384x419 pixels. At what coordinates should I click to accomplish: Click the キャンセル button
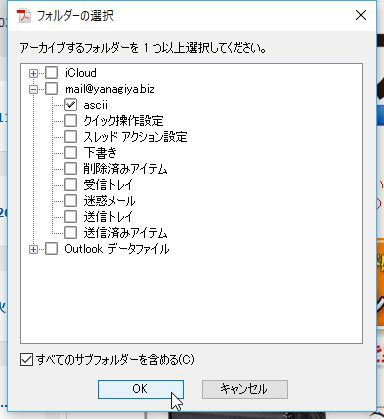(x=245, y=389)
